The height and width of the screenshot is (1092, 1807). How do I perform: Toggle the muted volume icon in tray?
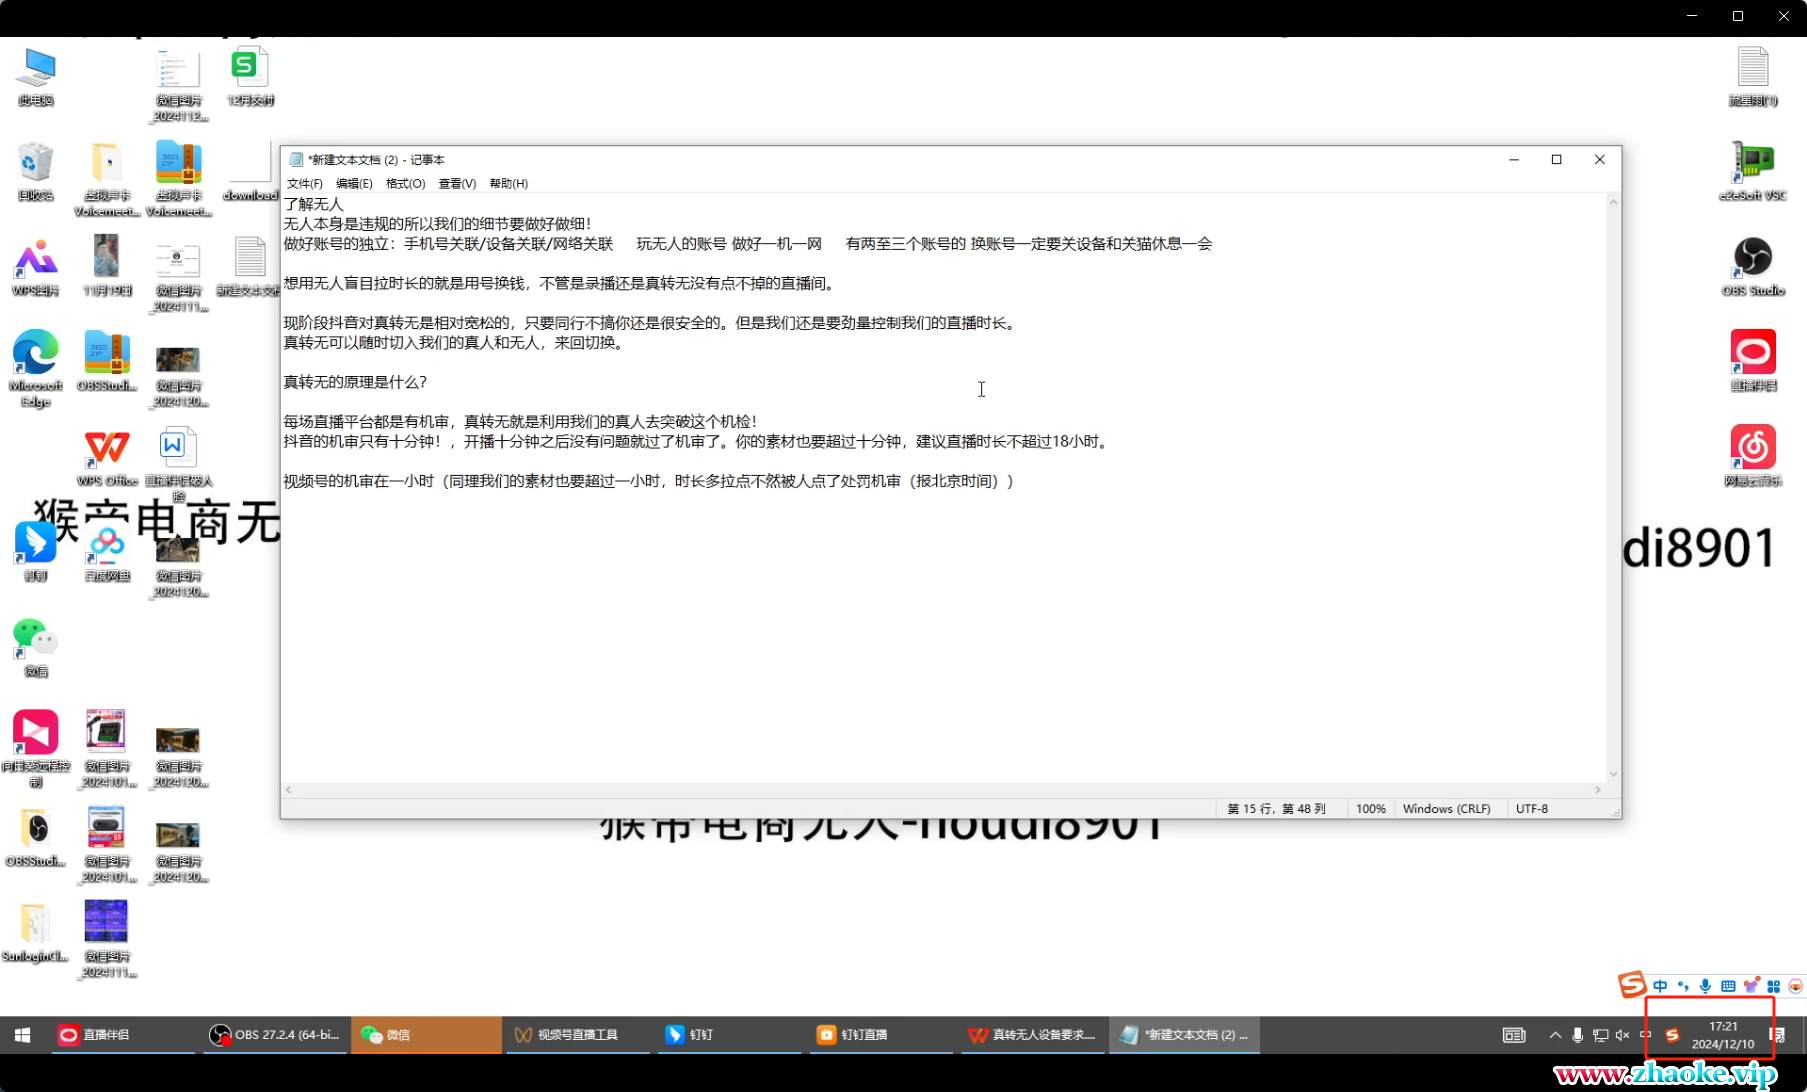coord(1622,1035)
